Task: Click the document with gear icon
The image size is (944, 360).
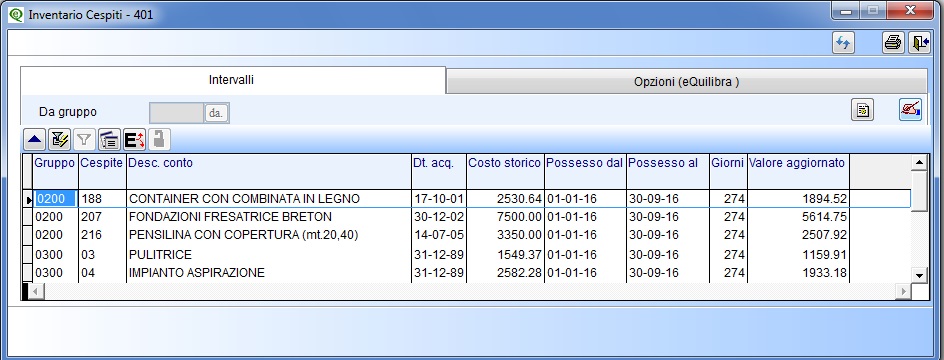Action: pyautogui.click(x=863, y=111)
